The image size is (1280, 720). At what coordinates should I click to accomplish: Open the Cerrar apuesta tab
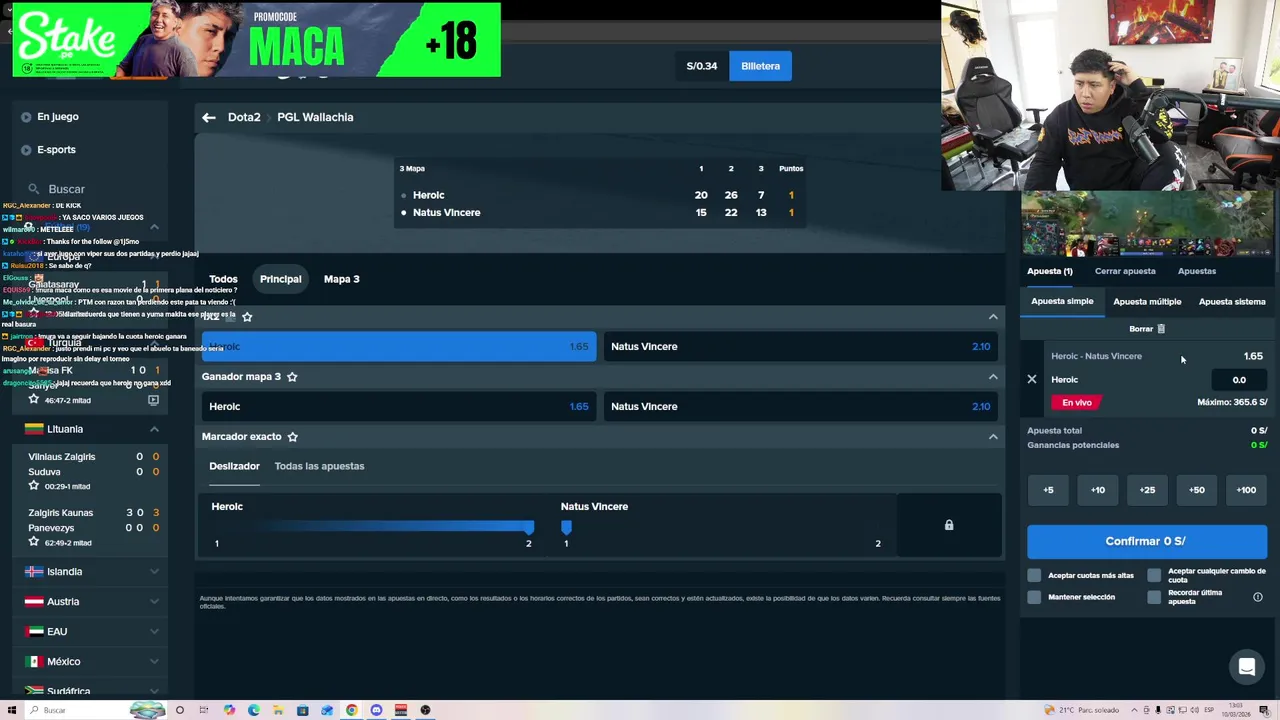click(1125, 271)
